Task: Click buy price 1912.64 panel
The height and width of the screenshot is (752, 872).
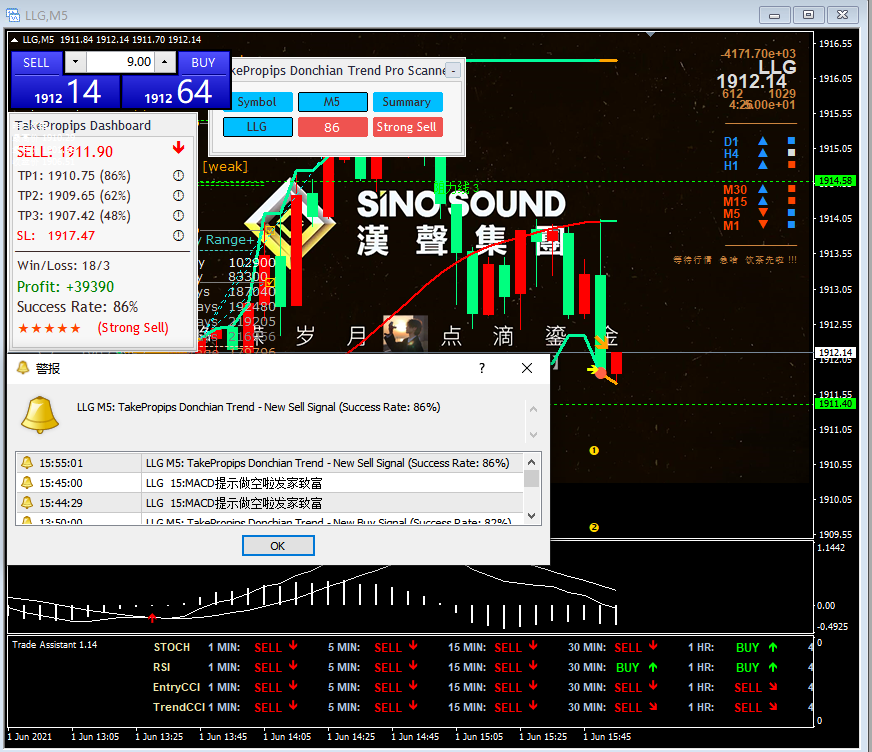Action: [x=176, y=92]
